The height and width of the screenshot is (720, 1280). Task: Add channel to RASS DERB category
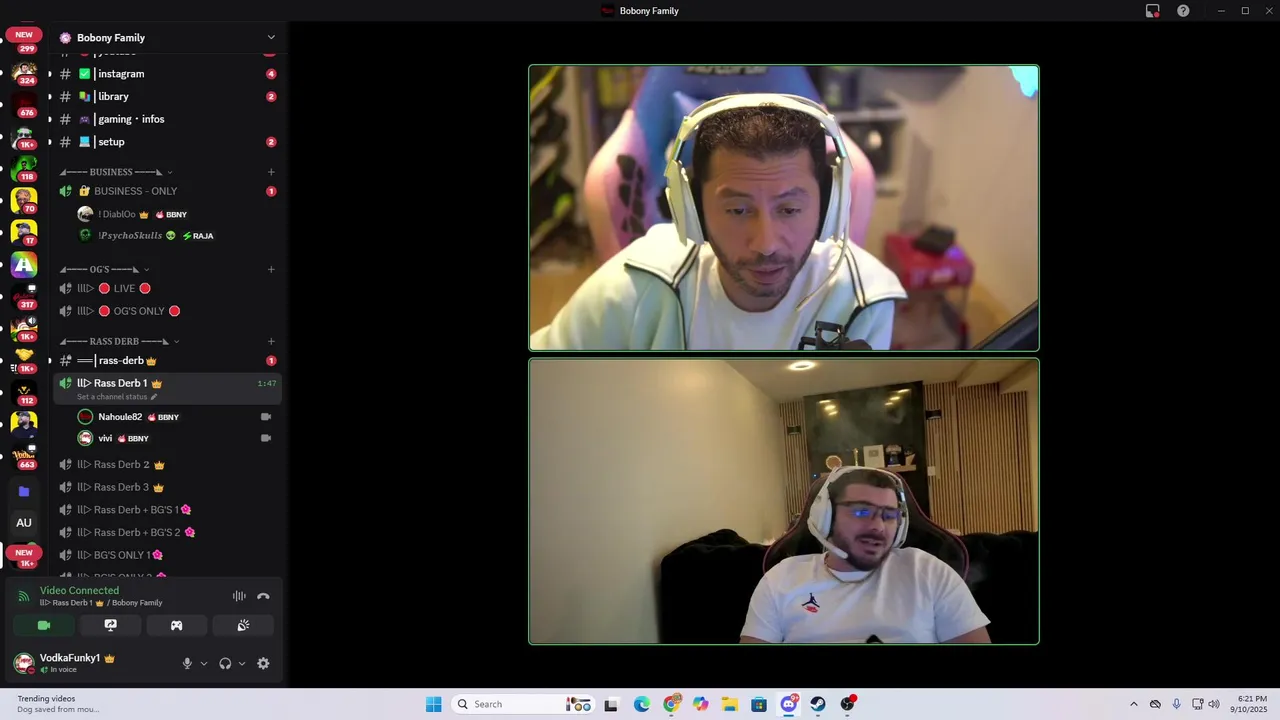tap(271, 341)
